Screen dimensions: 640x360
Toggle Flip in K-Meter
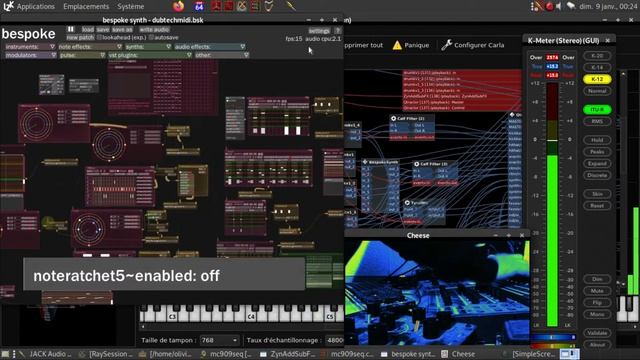[597, 303]
